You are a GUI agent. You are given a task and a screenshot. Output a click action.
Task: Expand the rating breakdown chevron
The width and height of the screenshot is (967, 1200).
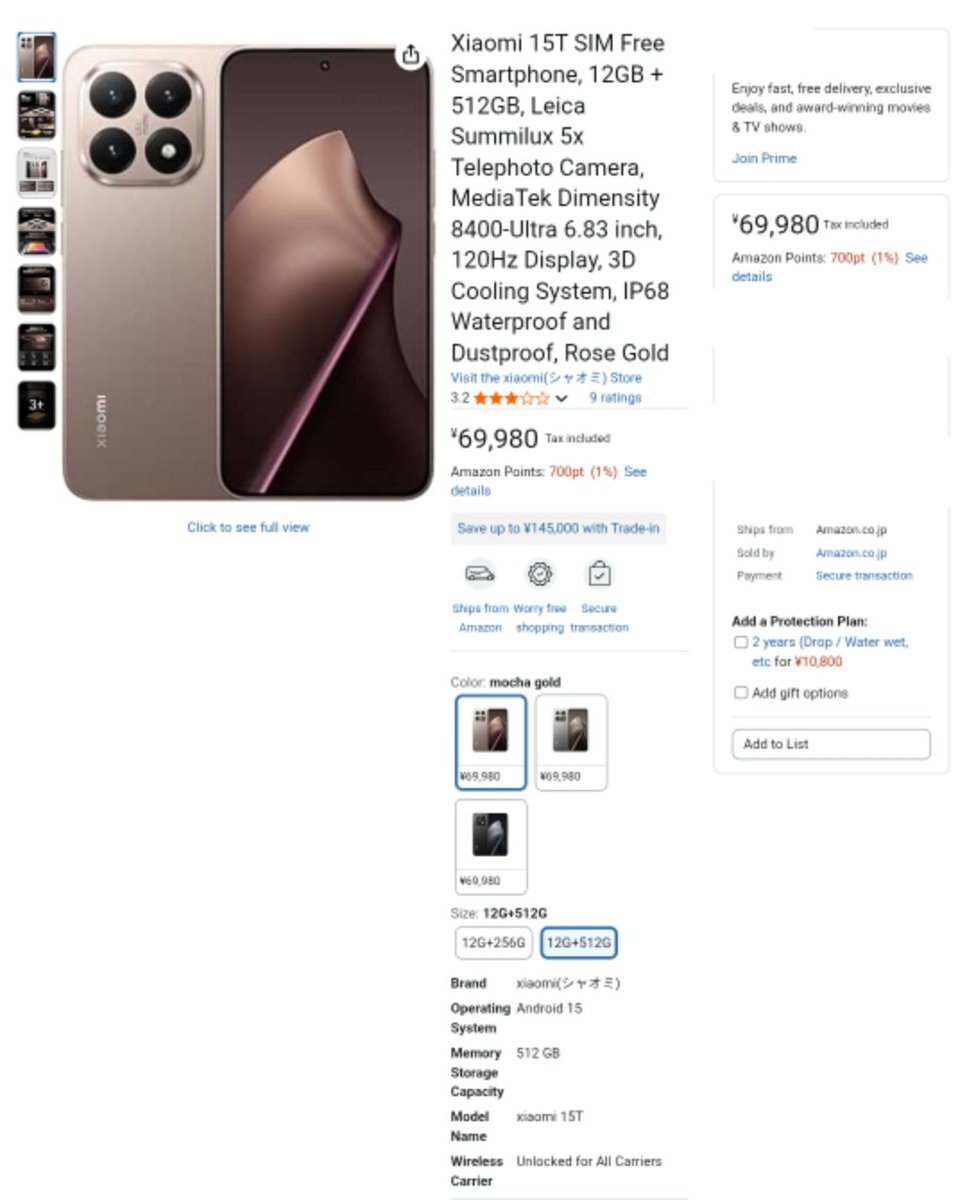pos(562,399)
